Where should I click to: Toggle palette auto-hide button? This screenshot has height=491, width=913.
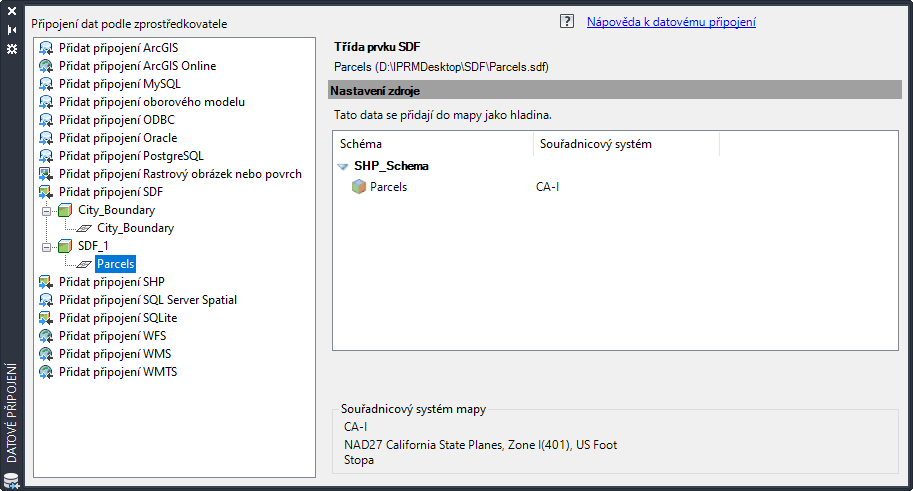tap(12, 30)
